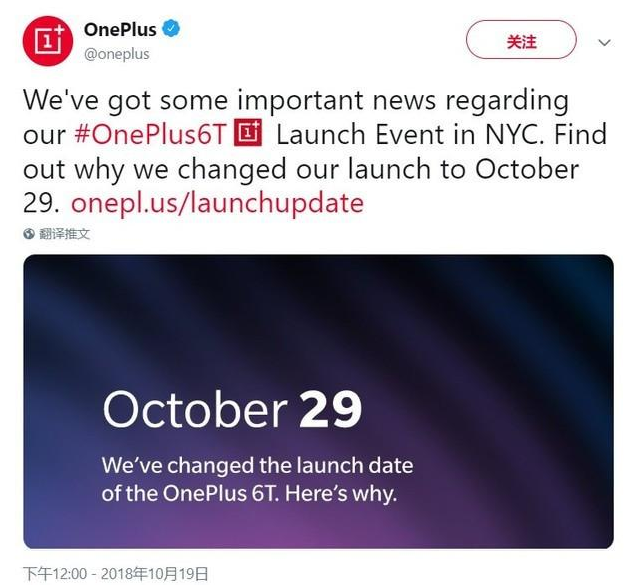Image resolution: width=637 pixels, height=585 pixels.
Task: Click the @oneplus handle
Action: [117, 54]
